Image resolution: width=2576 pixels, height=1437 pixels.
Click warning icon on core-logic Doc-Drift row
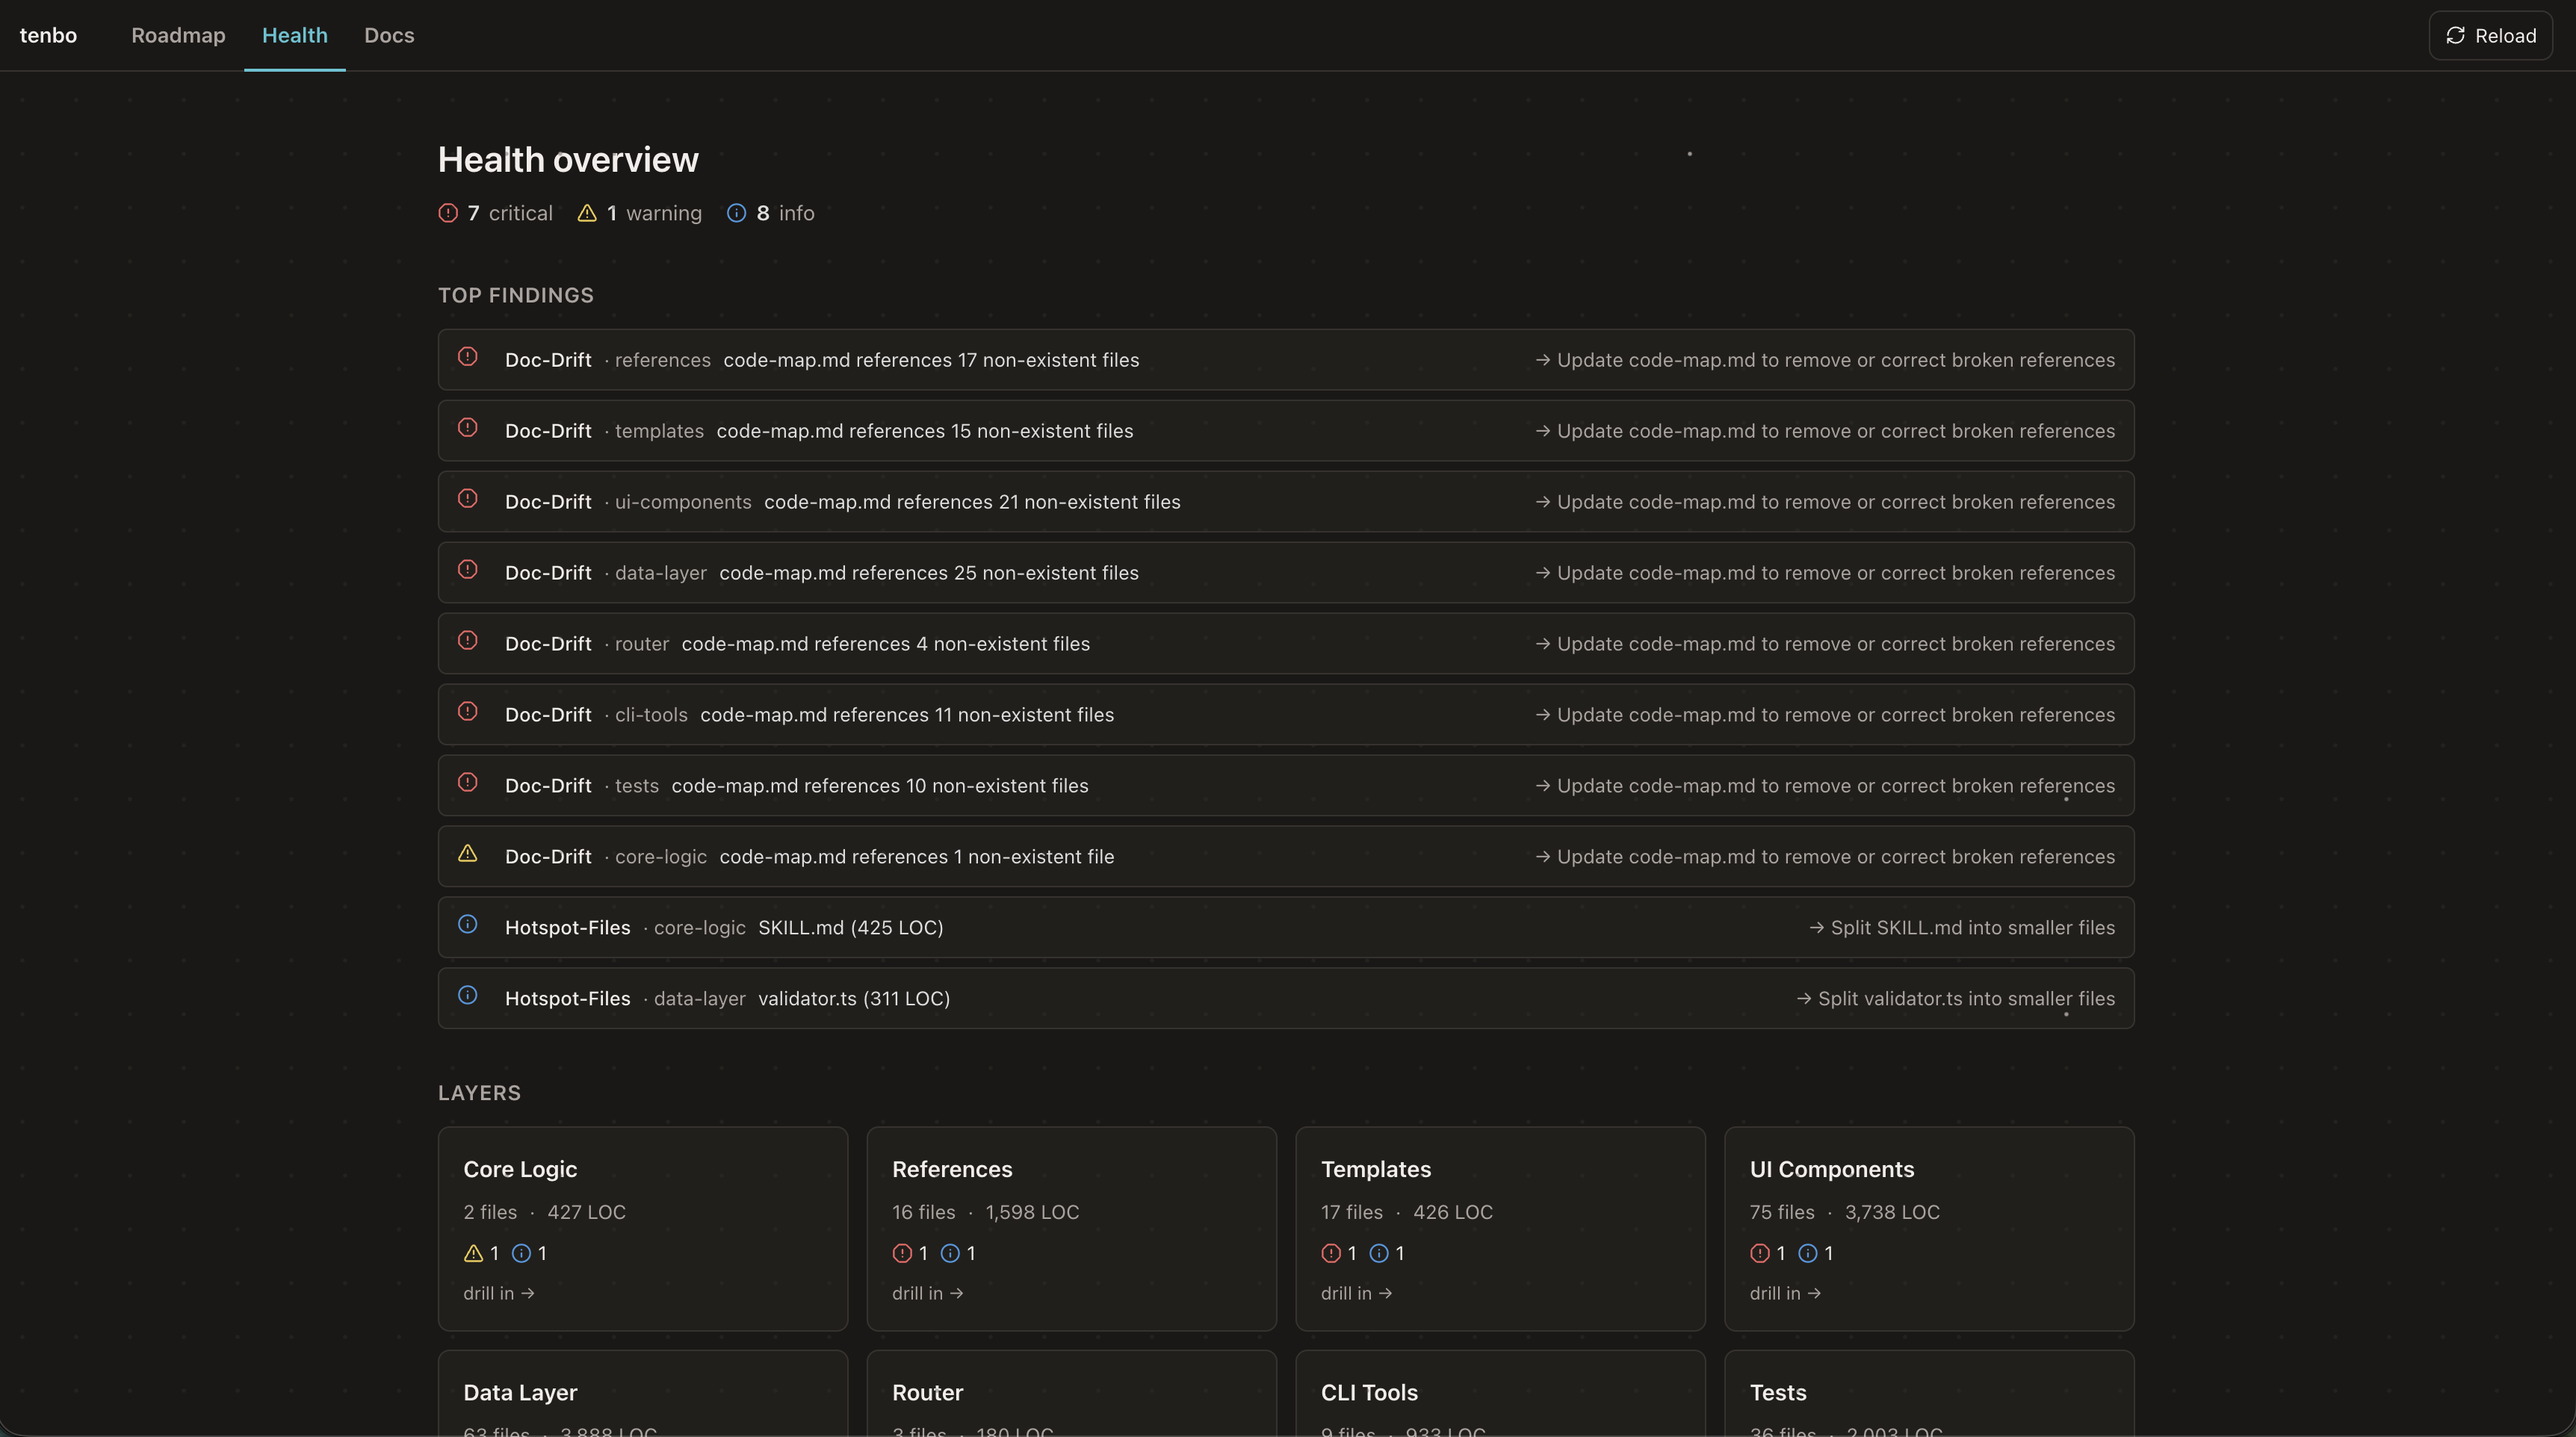click(x=467, y=854)
